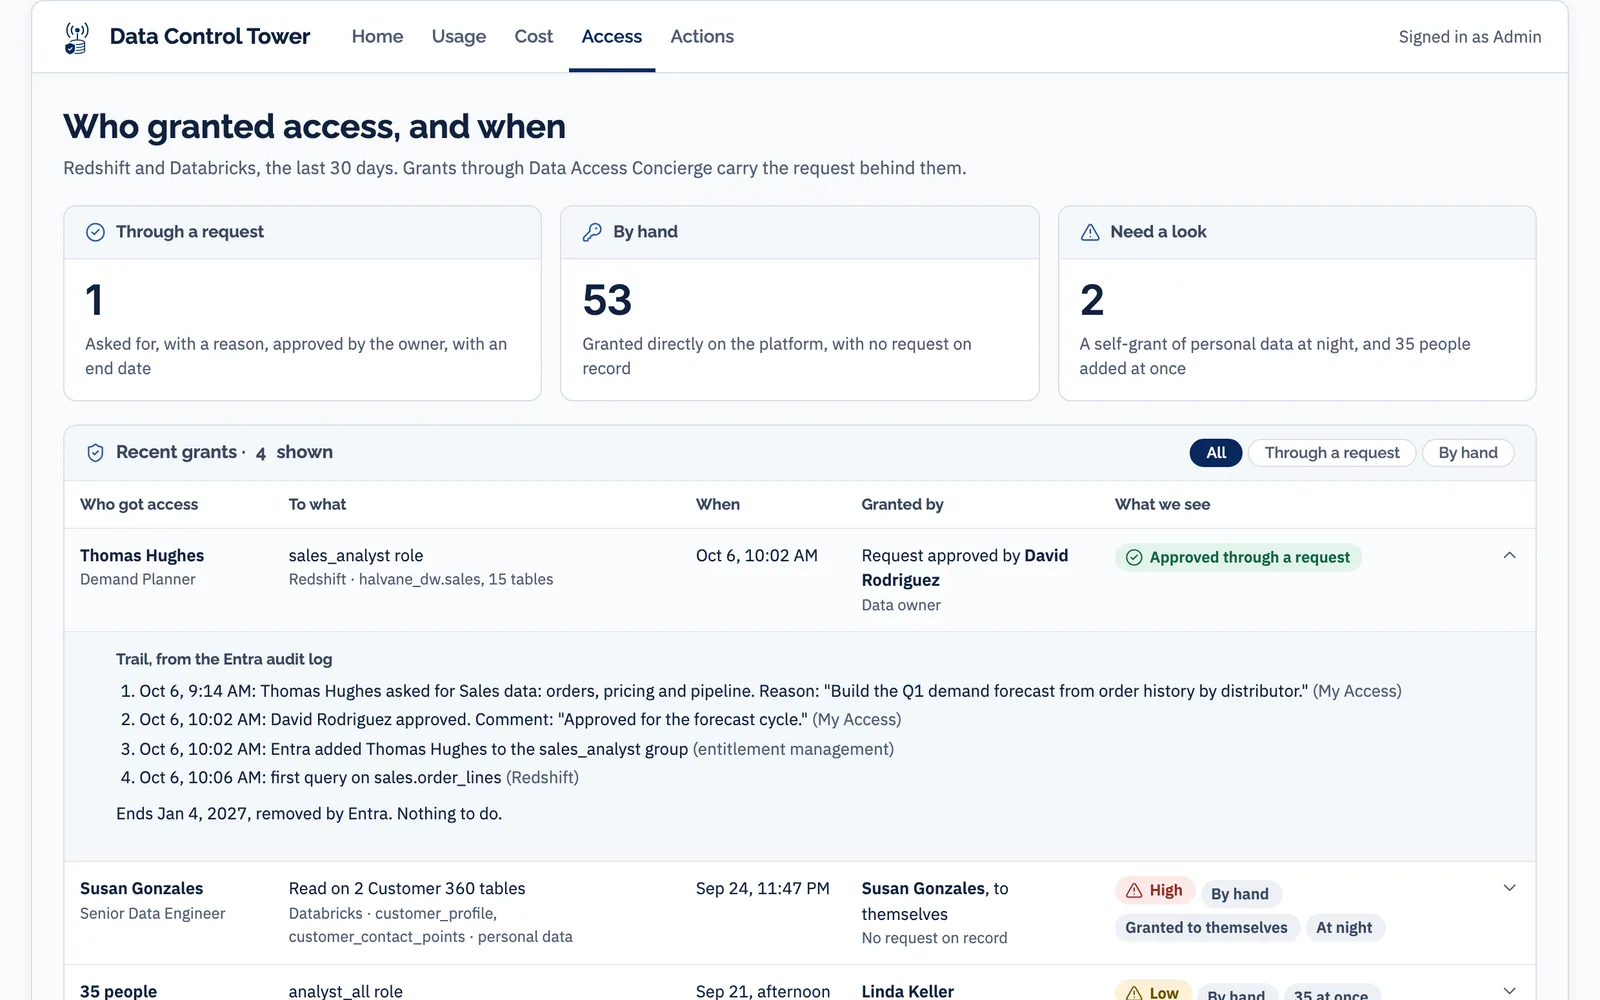Viewport: 1600px width, 1000px height.
Task: Click the name Thomas Hughes
Action: coord(142,556)
